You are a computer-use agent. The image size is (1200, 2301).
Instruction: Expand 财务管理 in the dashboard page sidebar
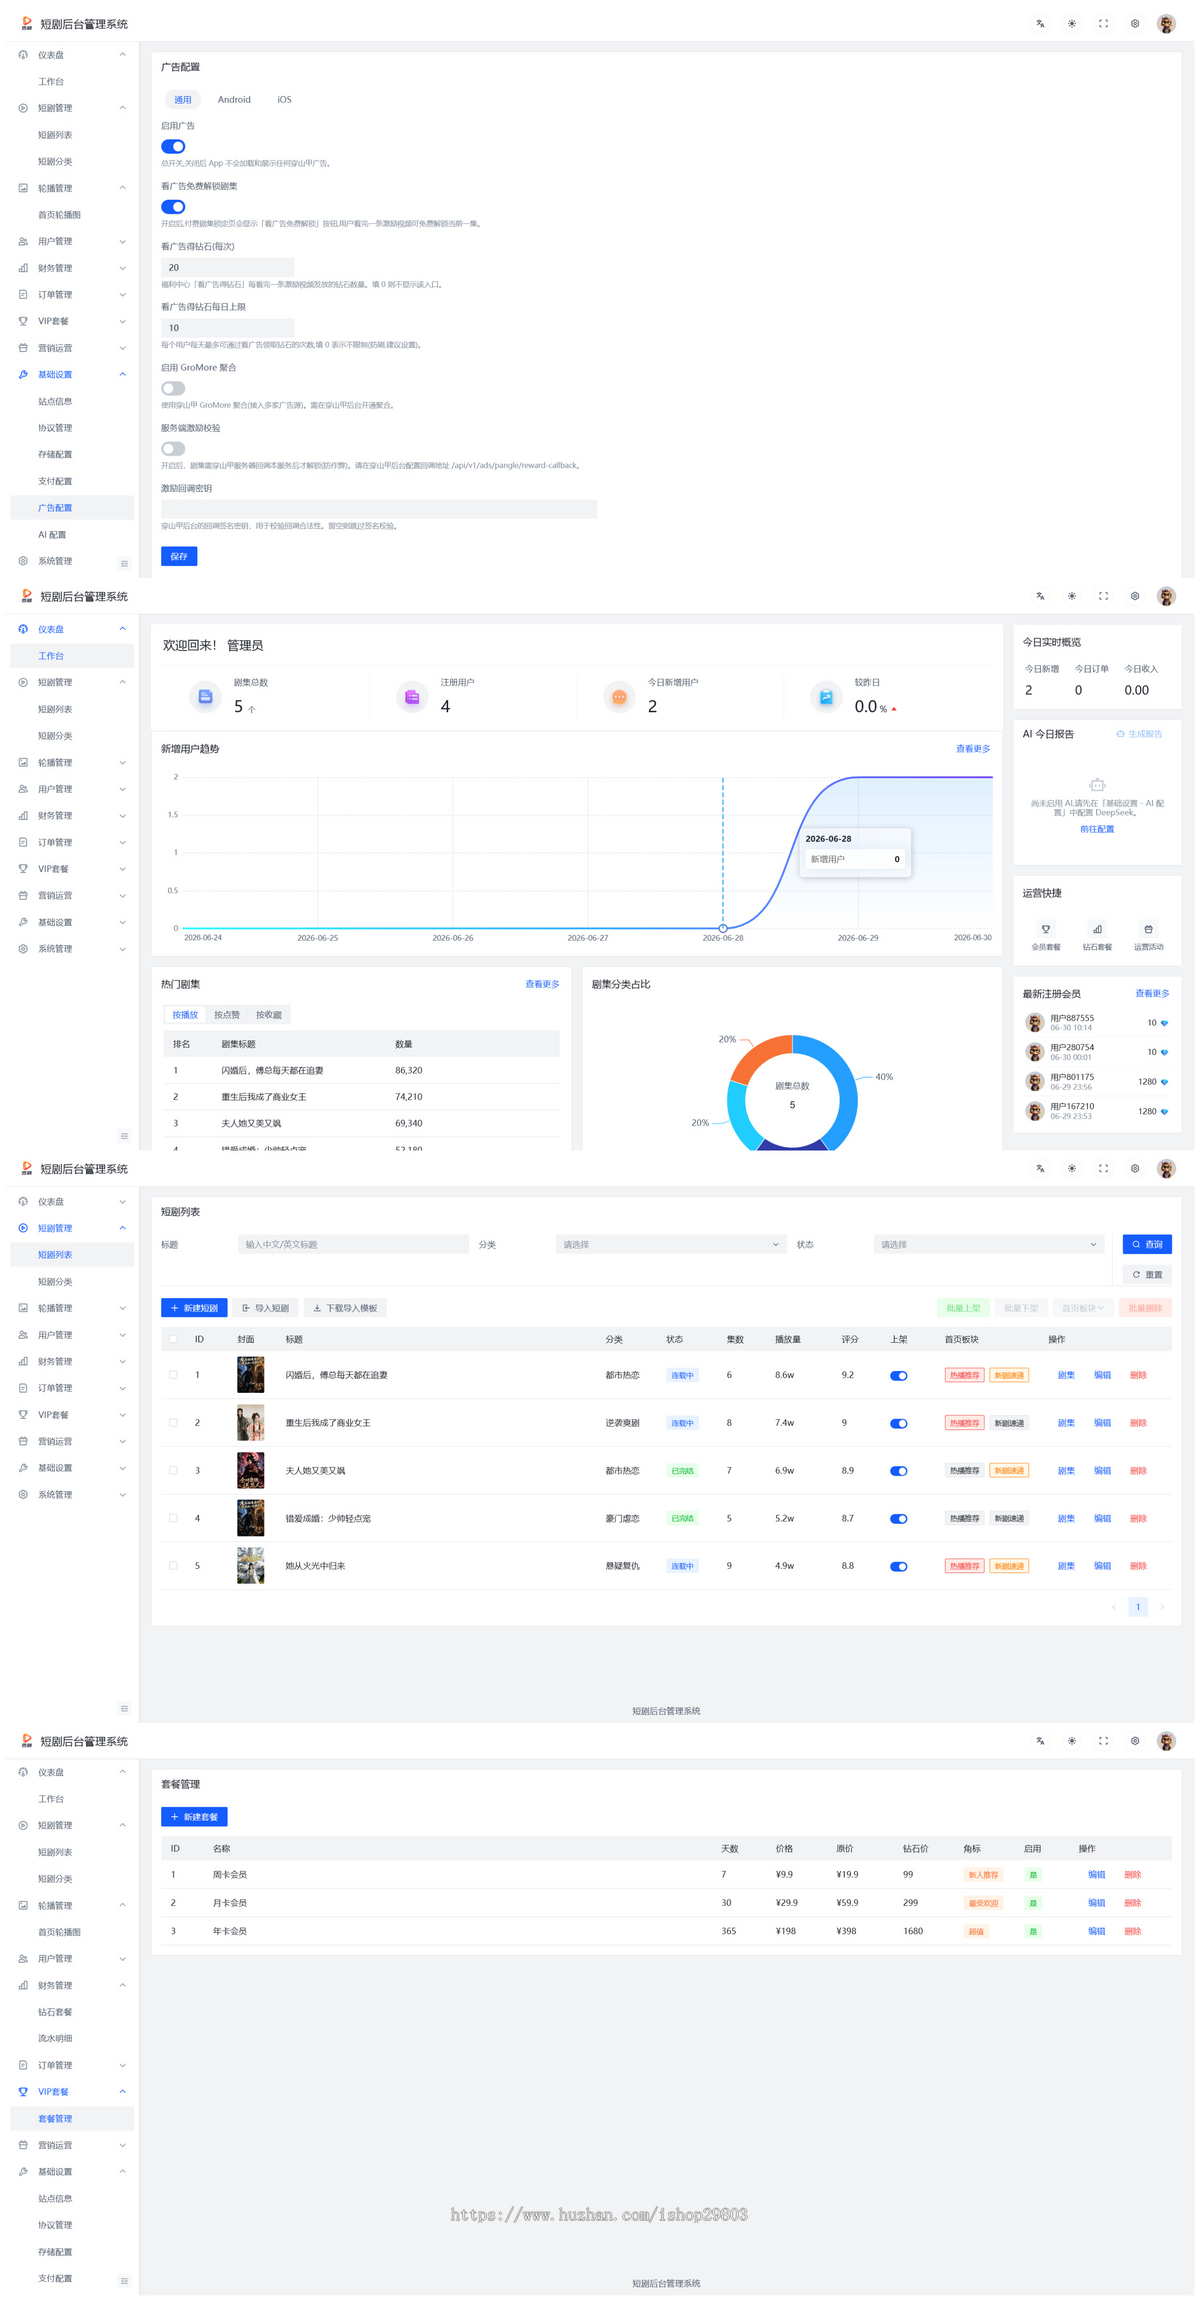click(x=70, y=816)
